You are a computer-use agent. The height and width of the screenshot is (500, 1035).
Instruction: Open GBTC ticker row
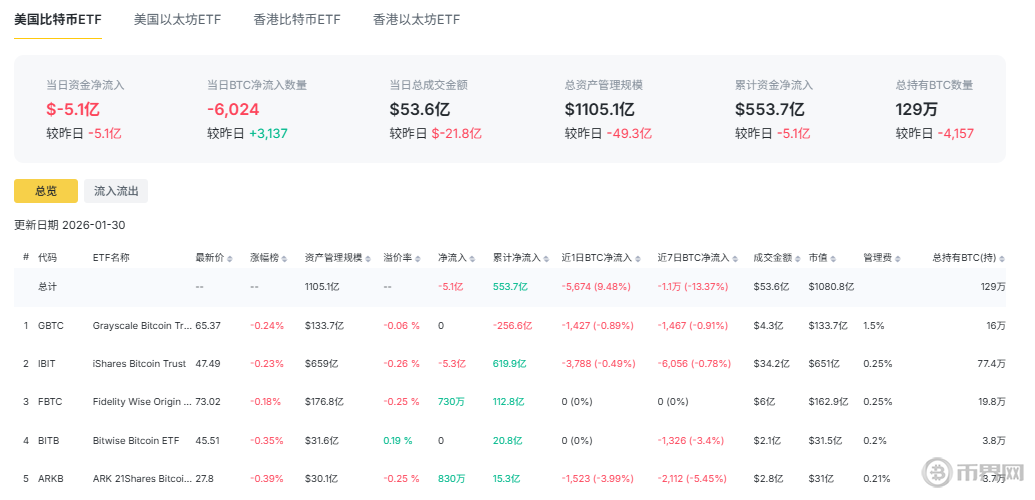(x=50, y=326)
